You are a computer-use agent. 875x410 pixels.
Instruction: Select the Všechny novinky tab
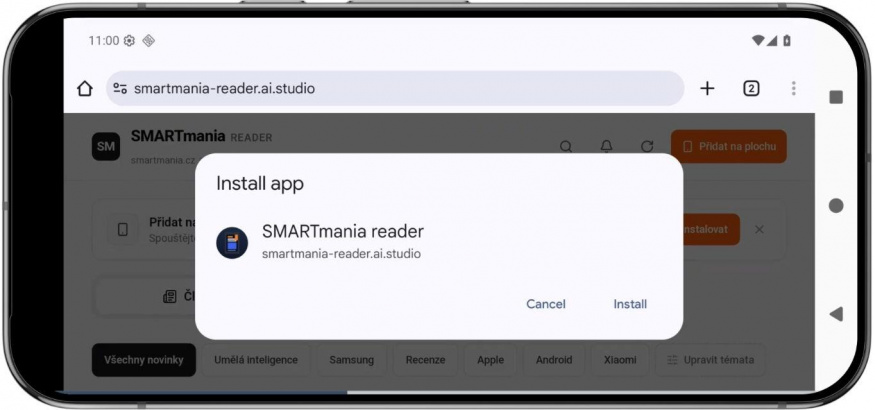pos(144,360)
